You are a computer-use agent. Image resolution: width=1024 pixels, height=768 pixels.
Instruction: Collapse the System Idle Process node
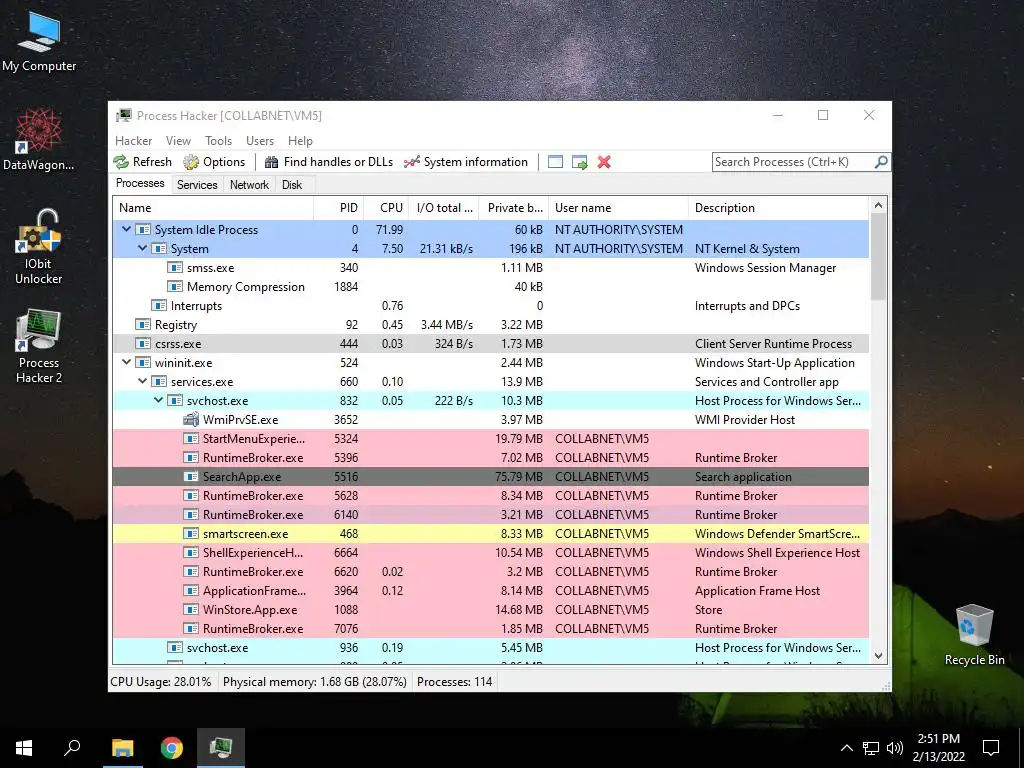(x=127, y=229)
